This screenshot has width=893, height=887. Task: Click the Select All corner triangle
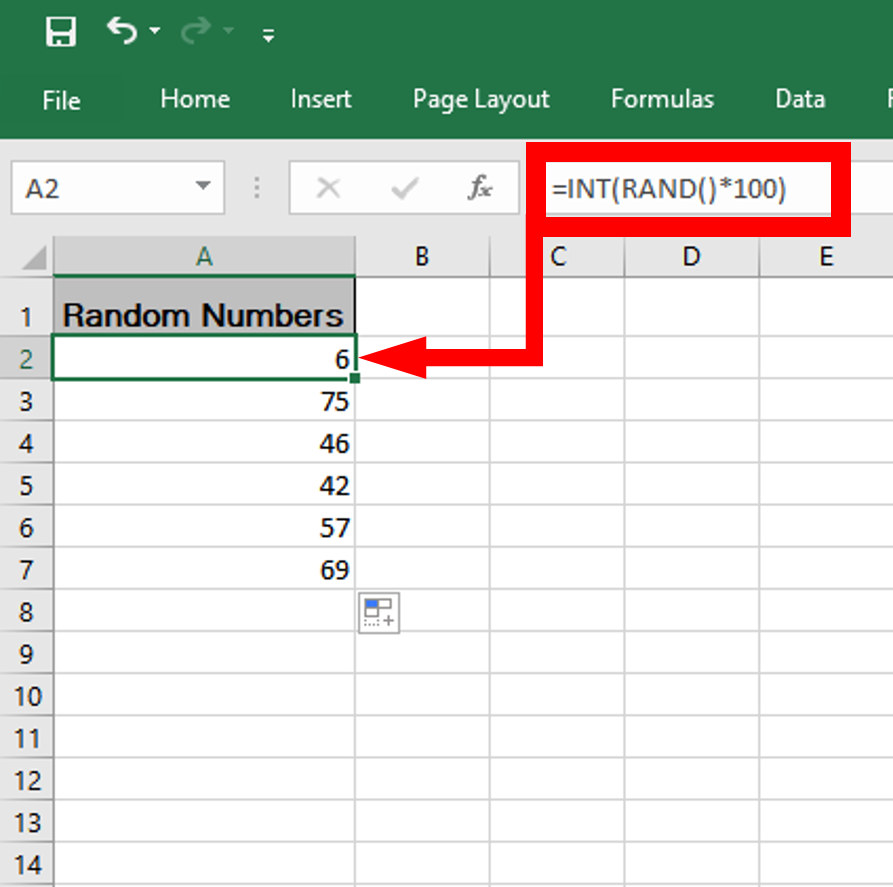pos(33,257)
